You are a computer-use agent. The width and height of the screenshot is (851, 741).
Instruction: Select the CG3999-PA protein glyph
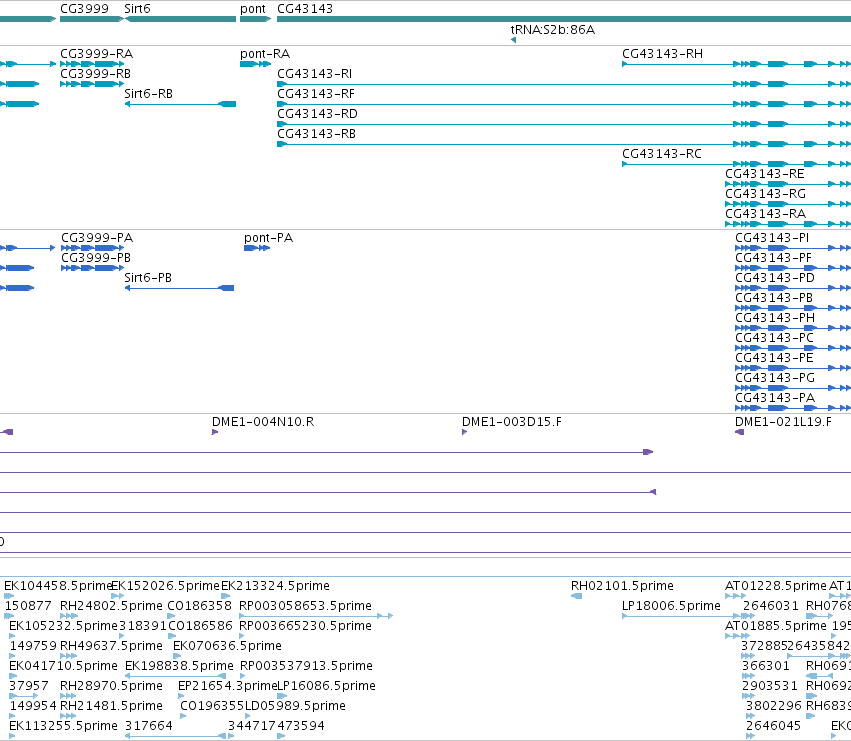coord(92,248)
